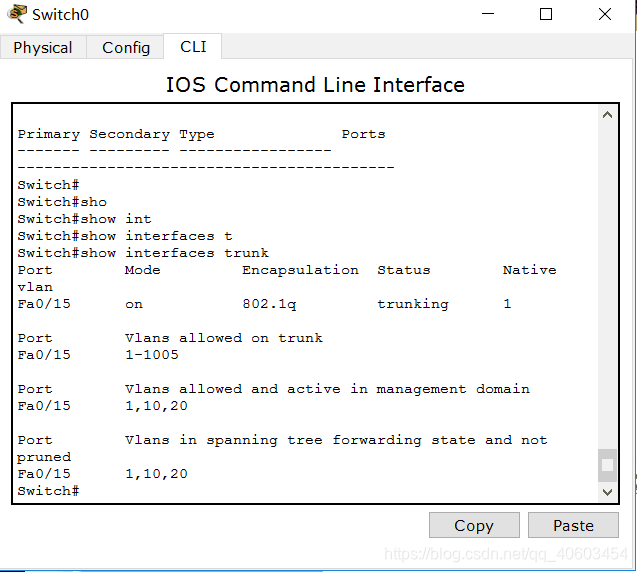Click the 'IOS Command Line Interface' title
Viewport: 637px width, 572px height.
click(x=315, y=85)
